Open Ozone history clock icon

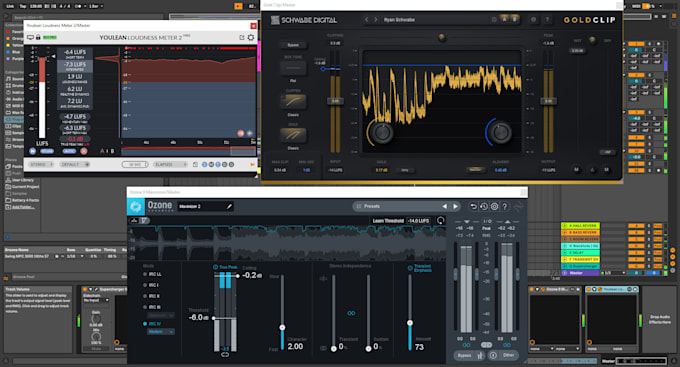(x=484, y=206)
